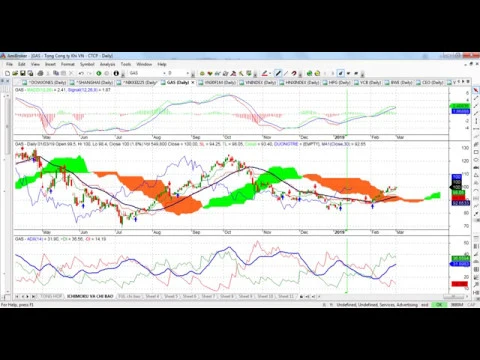Open the File menu
The image size is (480, 360).
click(x=9, y=64)
